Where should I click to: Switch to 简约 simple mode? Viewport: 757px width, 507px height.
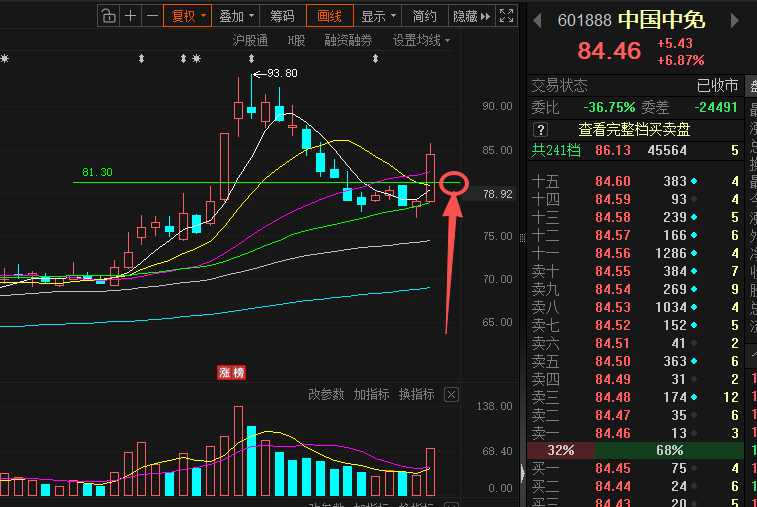[x=424, y=16]
